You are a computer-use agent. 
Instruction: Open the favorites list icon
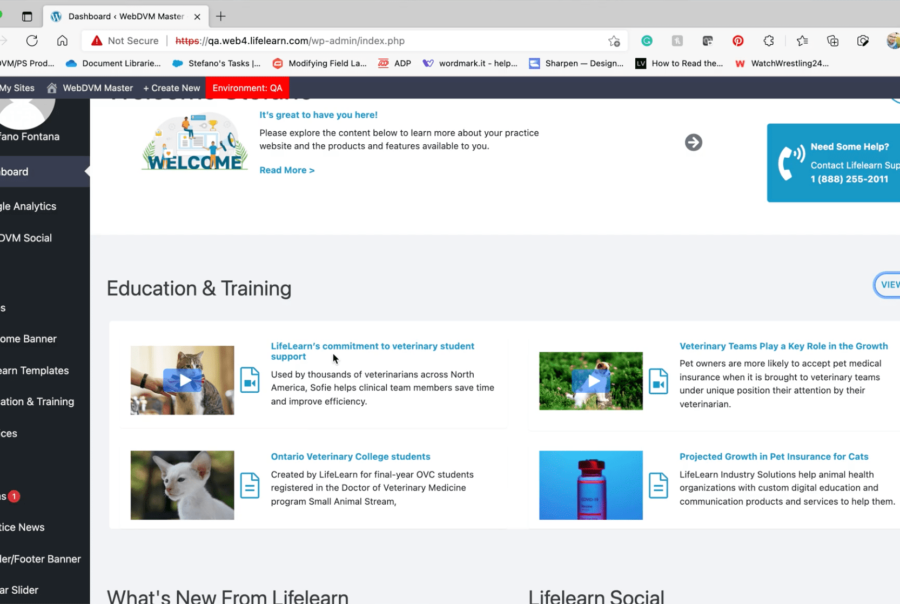coord(802,41)
